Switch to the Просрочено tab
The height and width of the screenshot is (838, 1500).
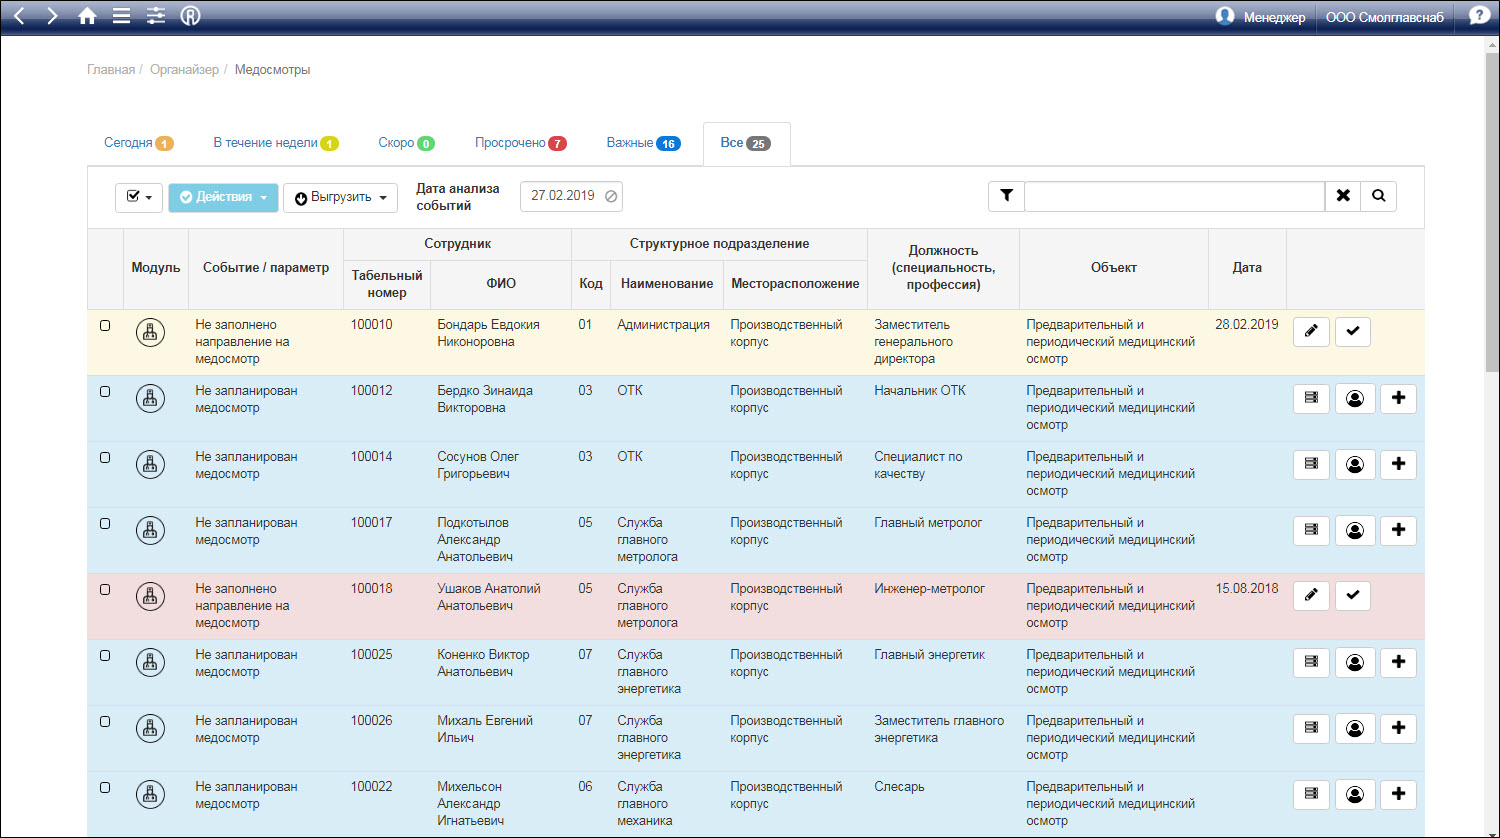[521, 143]
